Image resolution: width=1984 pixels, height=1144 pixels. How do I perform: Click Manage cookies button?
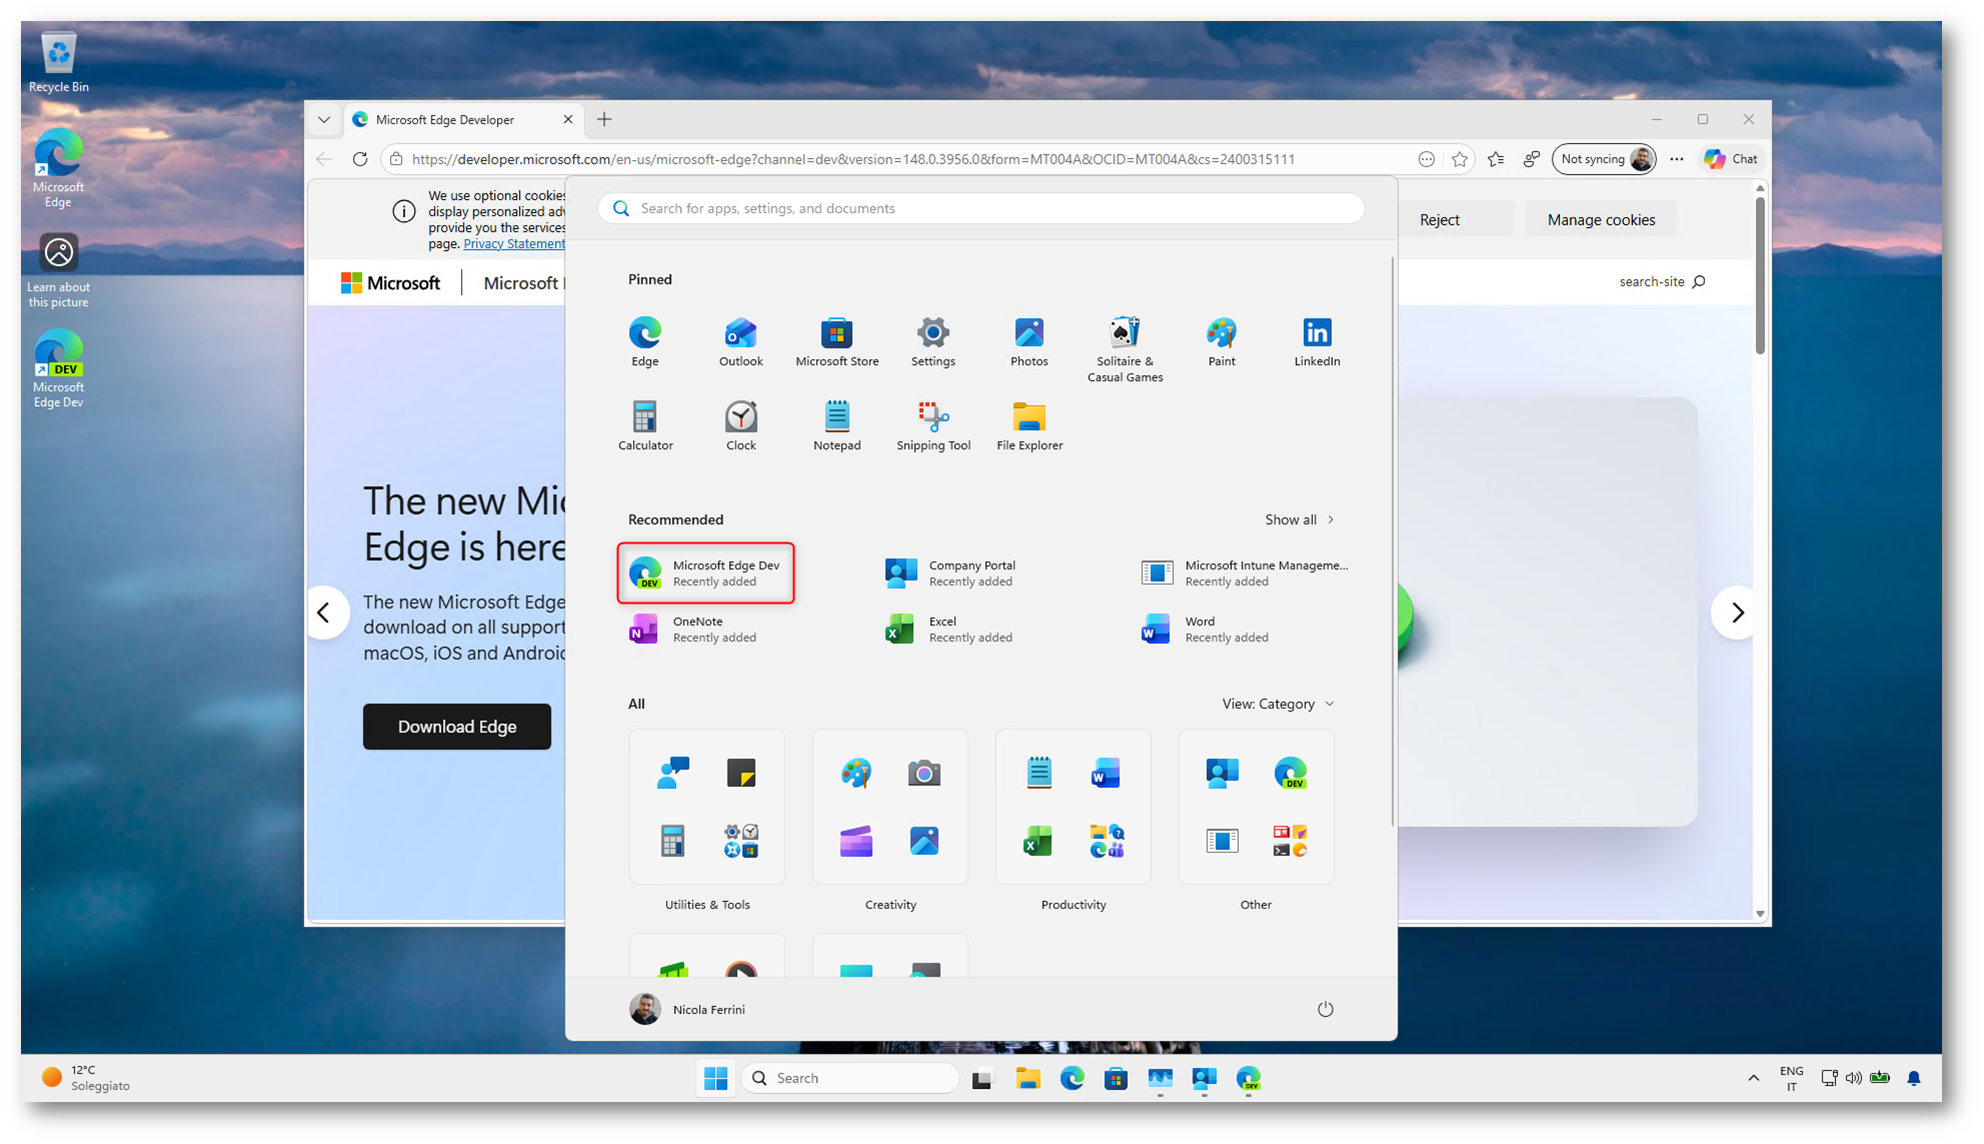tap(1600, 220)
